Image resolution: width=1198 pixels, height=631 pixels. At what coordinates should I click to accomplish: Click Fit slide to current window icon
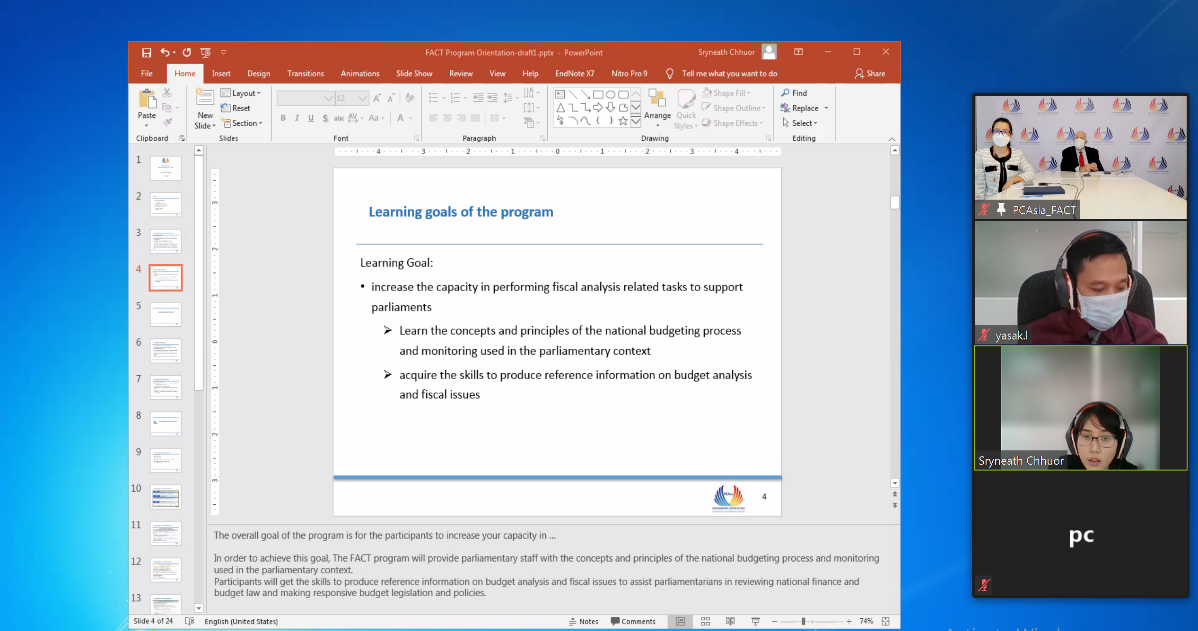(x=886, y=622)
